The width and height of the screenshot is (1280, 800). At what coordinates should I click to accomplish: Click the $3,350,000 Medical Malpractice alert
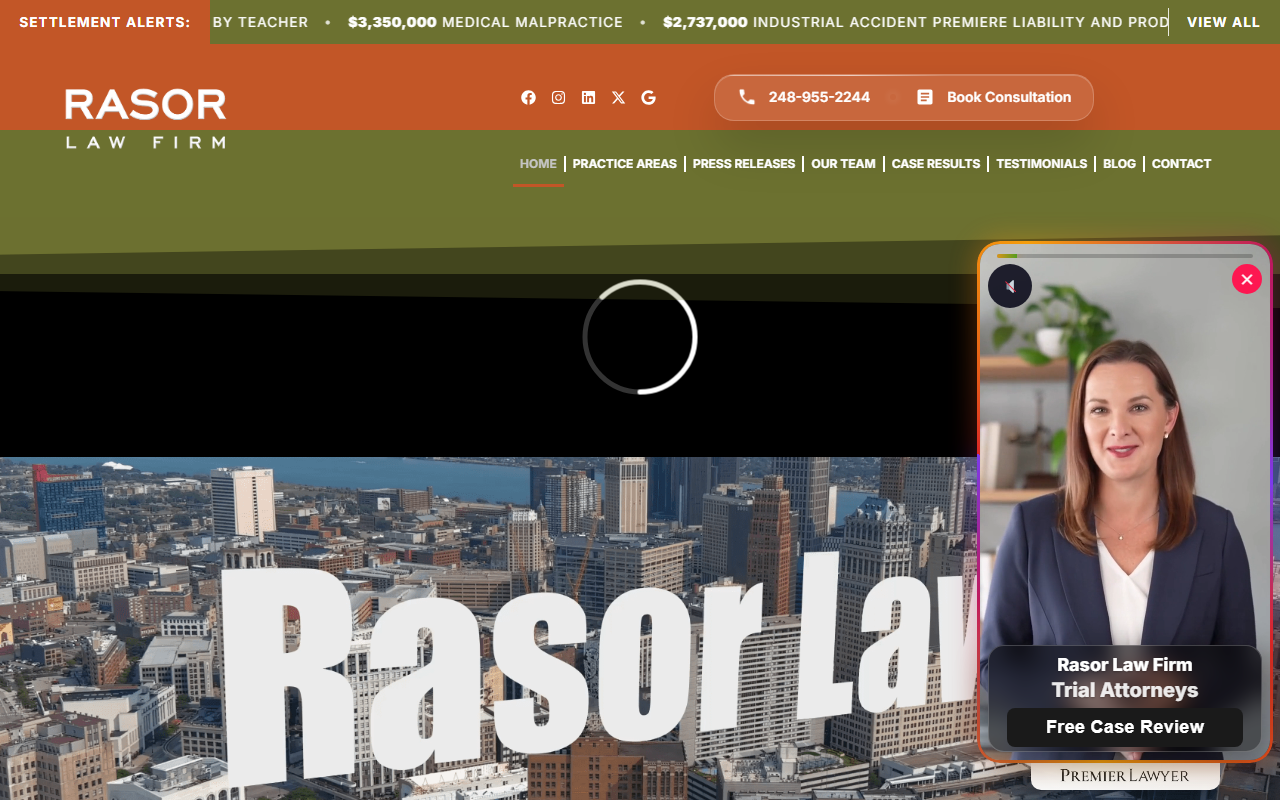tap(485, 22)
